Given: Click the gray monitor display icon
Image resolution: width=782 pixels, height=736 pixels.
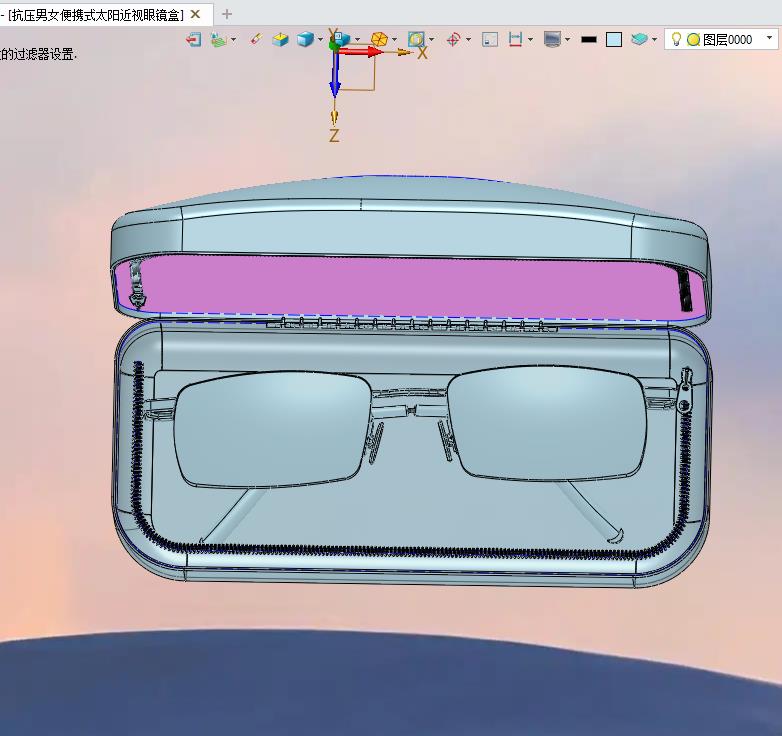Looking at the screenshot, I should pyautogui.click(x=553, y=39).
